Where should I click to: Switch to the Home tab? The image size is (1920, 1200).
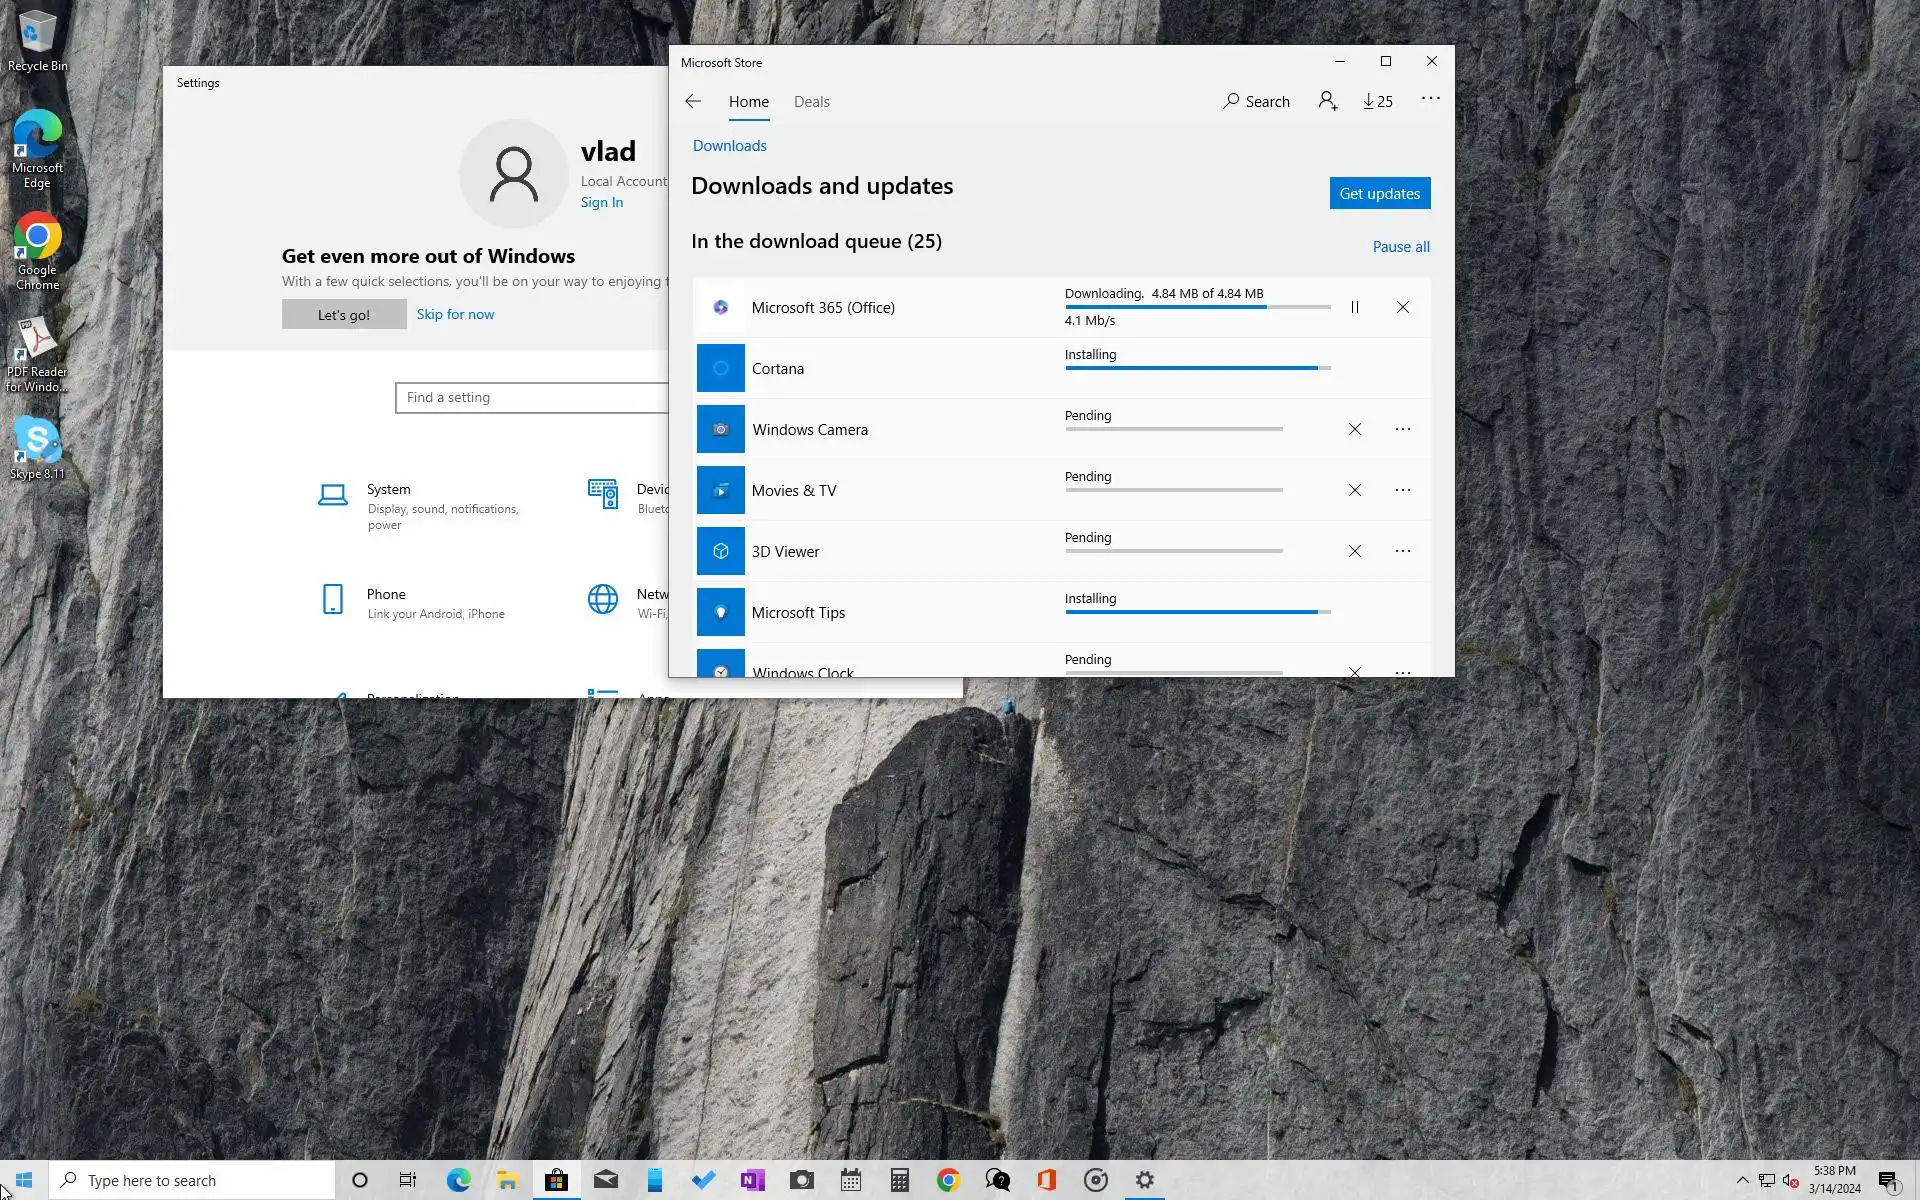(748, 101)
